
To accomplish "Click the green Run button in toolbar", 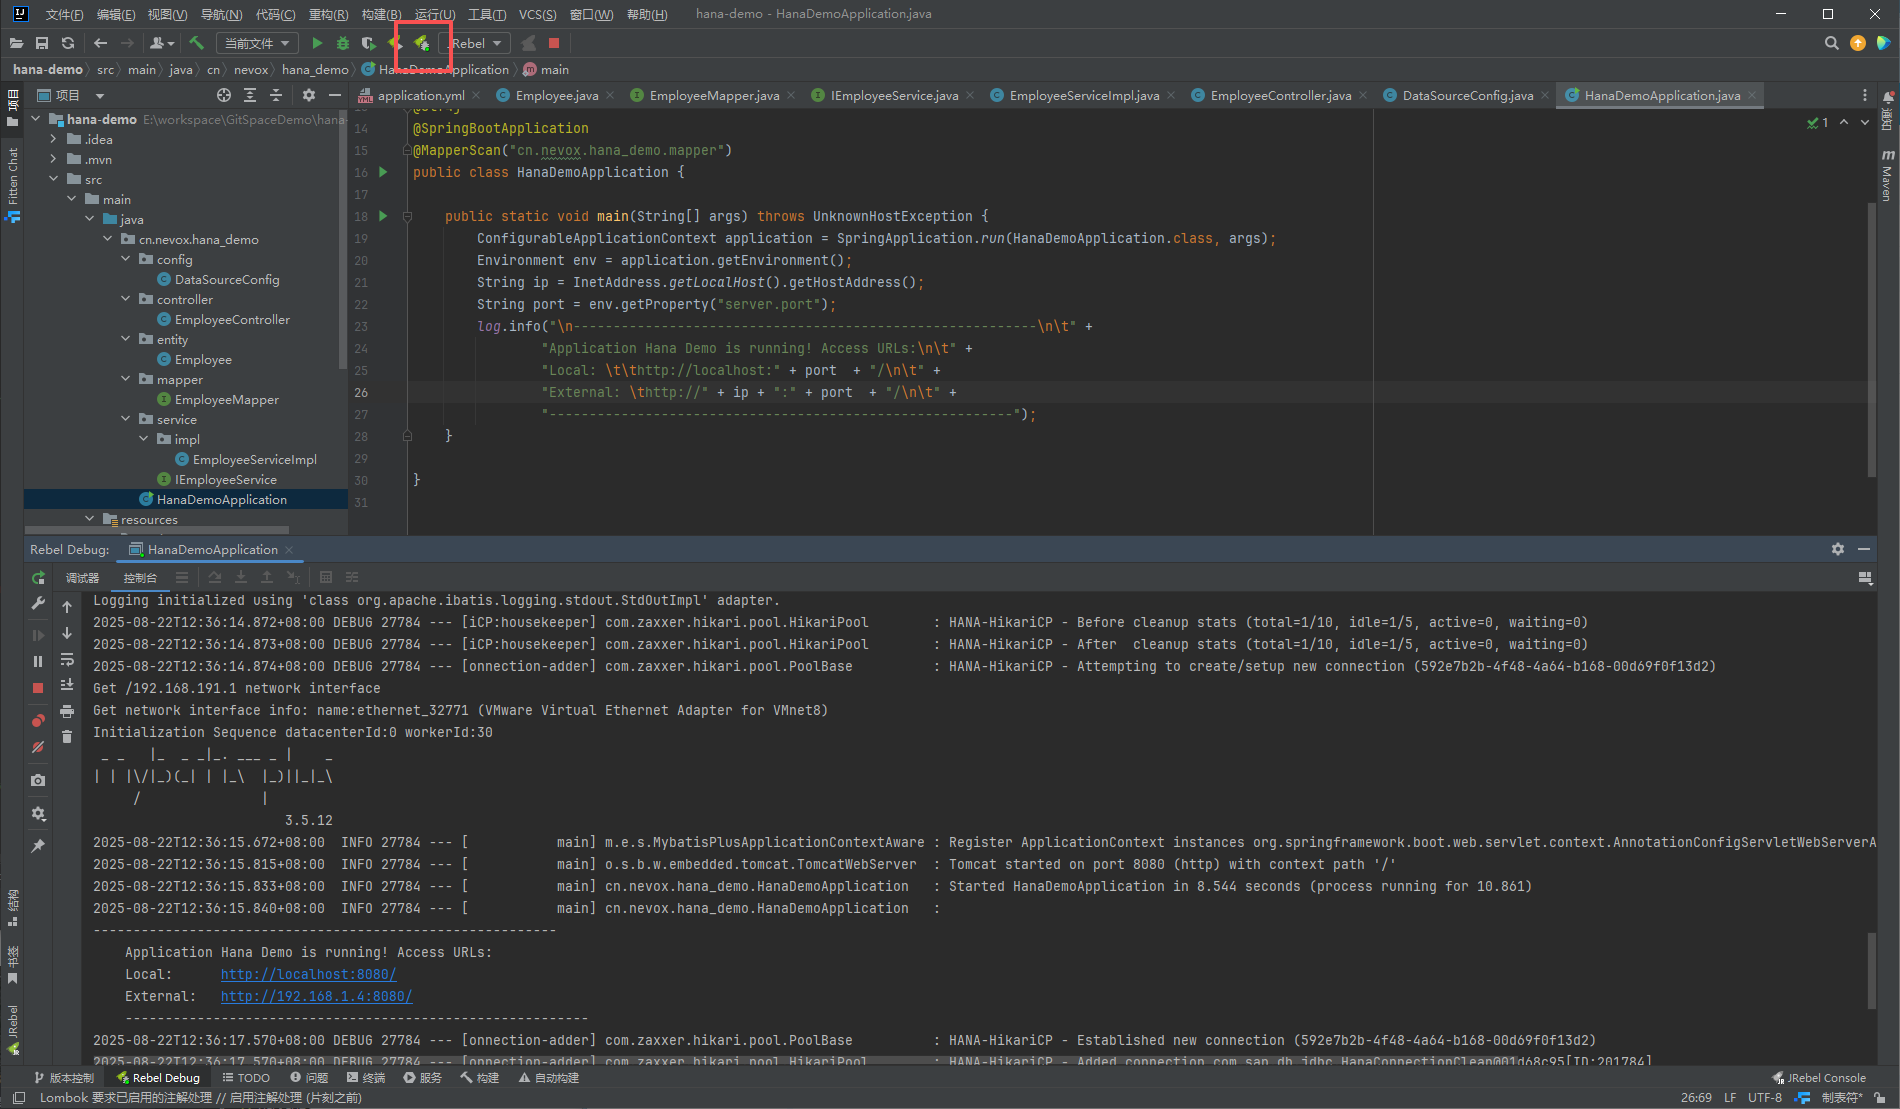I will pyautogui.click(x=317, y=43).
